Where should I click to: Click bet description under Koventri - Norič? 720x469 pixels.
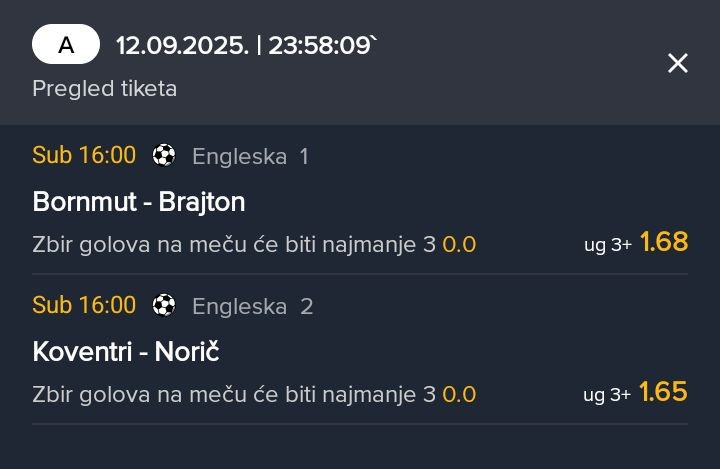pyautogui.click(x=234, y=395)
